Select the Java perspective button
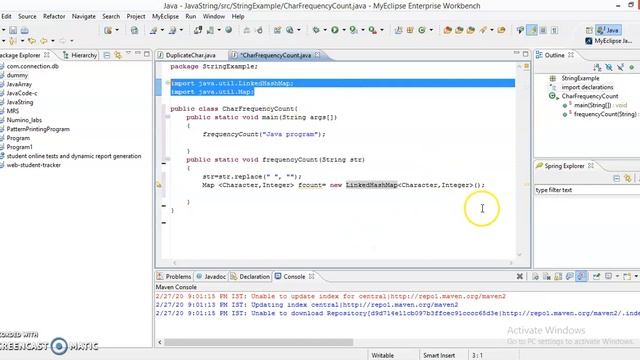Screen dimensions: 640x360 (608, 30)
